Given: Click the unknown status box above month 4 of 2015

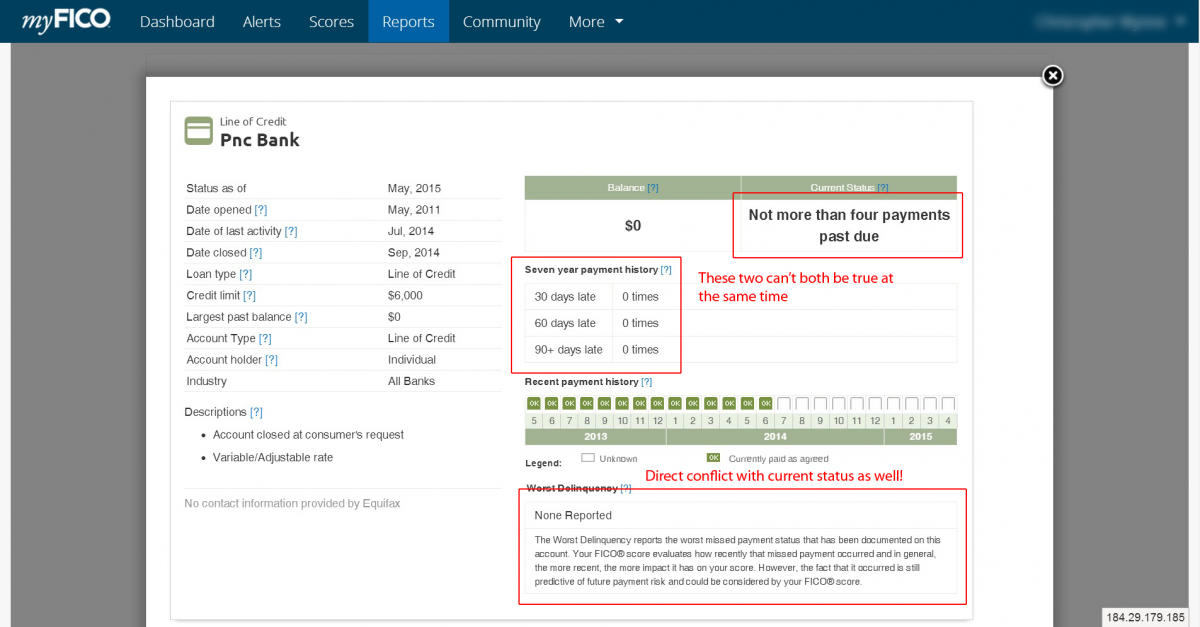Looking at the screenshot, I should pos(948,403).
